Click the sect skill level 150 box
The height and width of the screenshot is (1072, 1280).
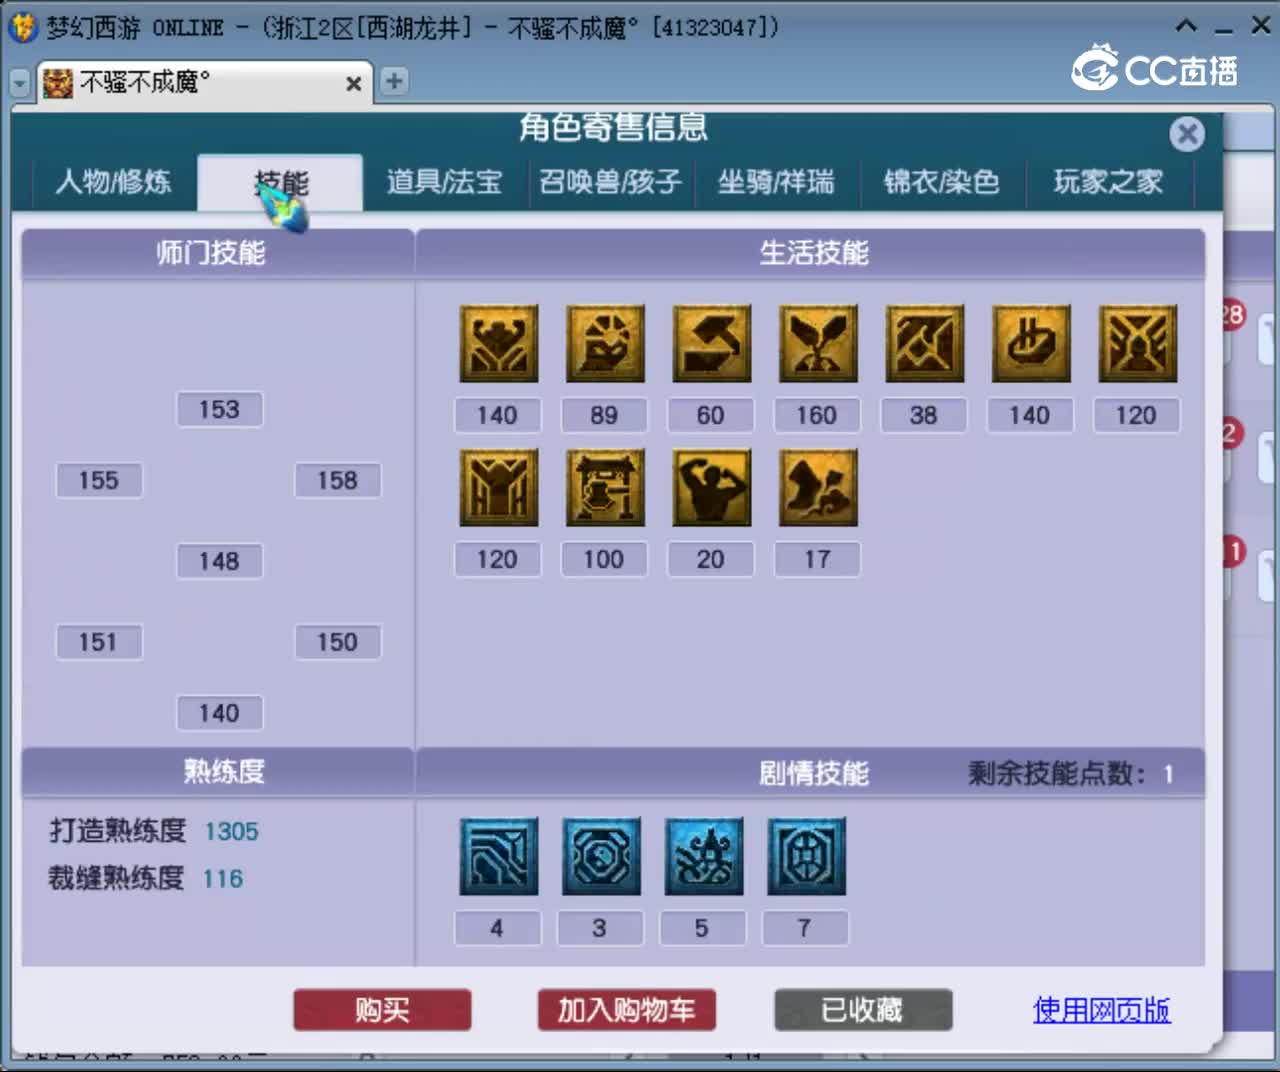click(x=337, y=642)
